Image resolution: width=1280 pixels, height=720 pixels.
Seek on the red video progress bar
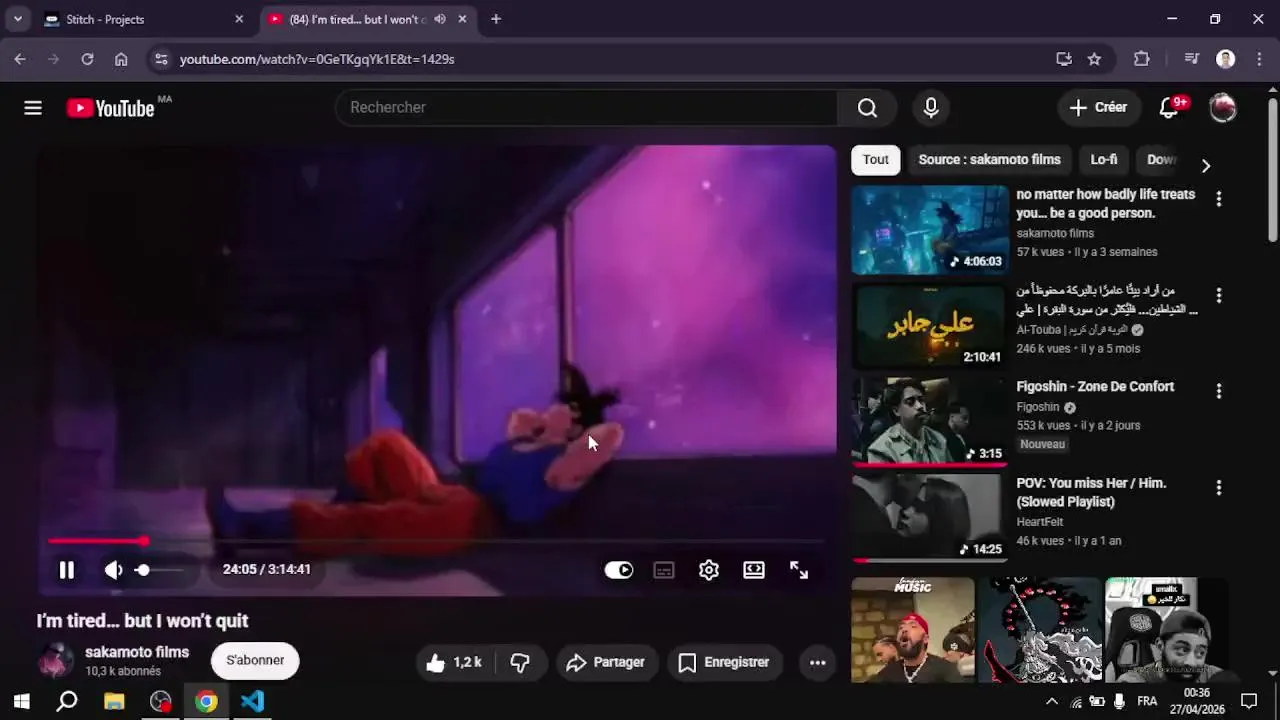(436, 541)
